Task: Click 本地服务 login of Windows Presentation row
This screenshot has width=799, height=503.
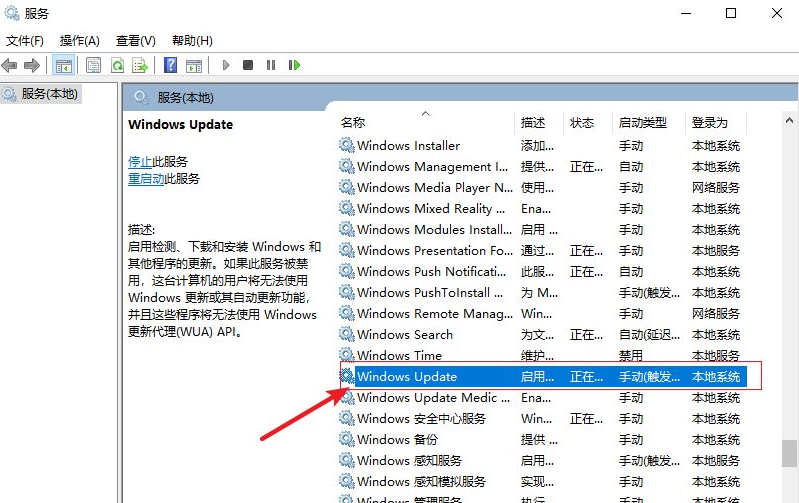Action: click(x=715, y=251)
